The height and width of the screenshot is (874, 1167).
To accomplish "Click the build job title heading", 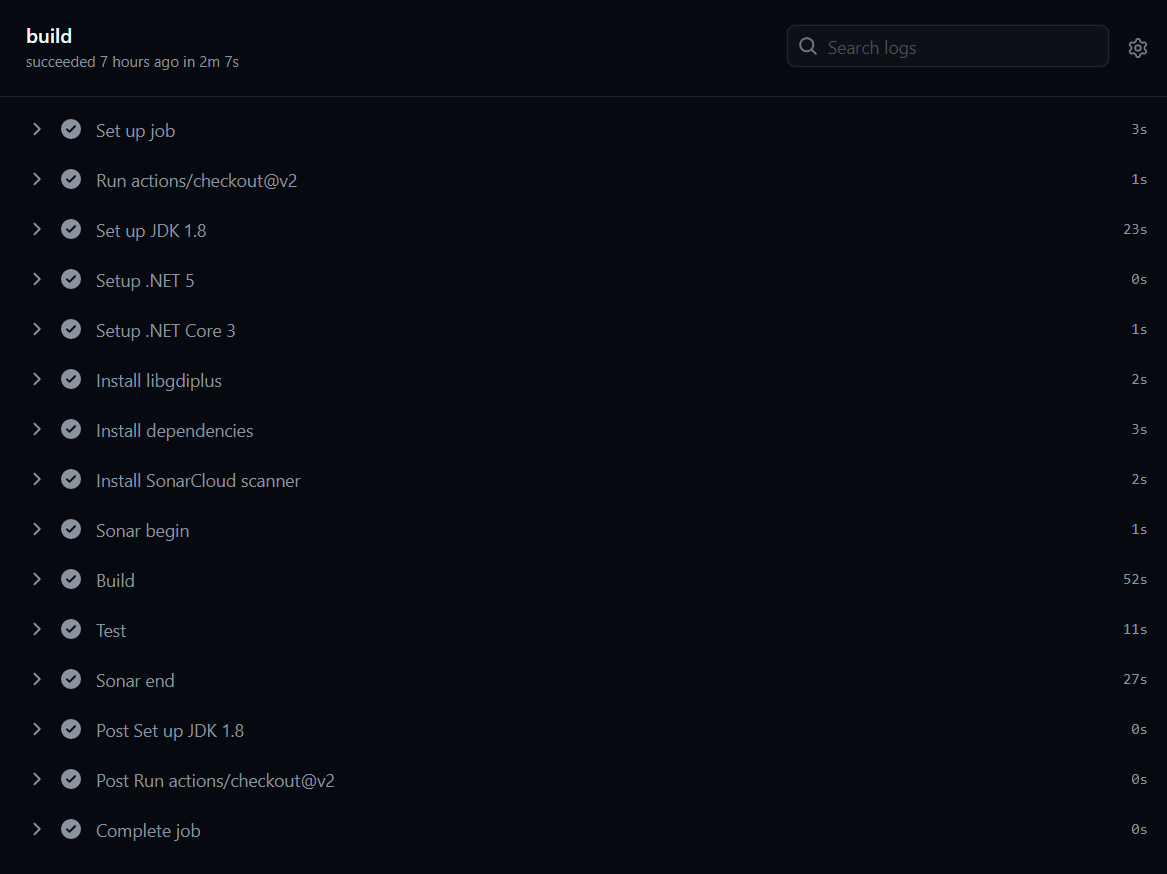I will pos(49,36).
